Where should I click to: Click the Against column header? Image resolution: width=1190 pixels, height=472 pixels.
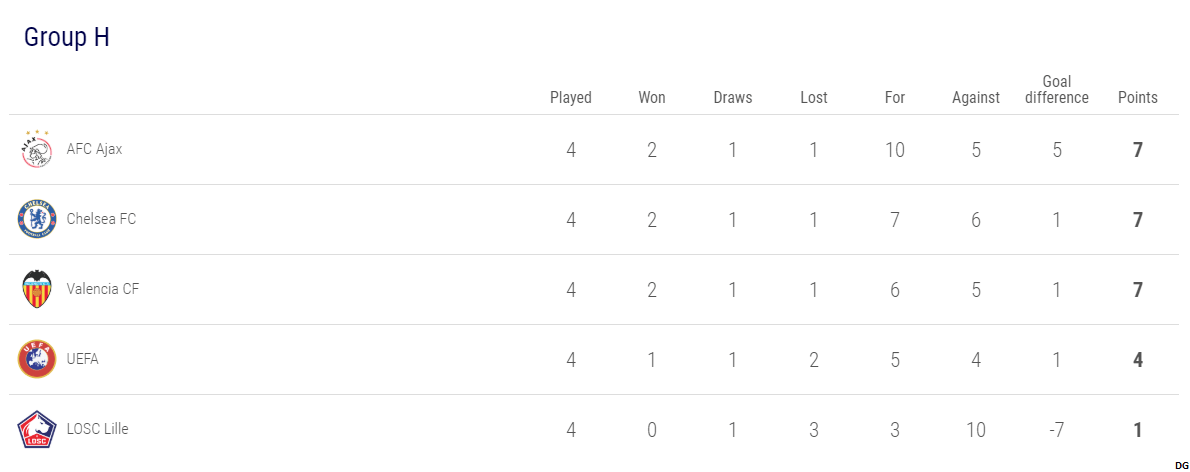976,98
